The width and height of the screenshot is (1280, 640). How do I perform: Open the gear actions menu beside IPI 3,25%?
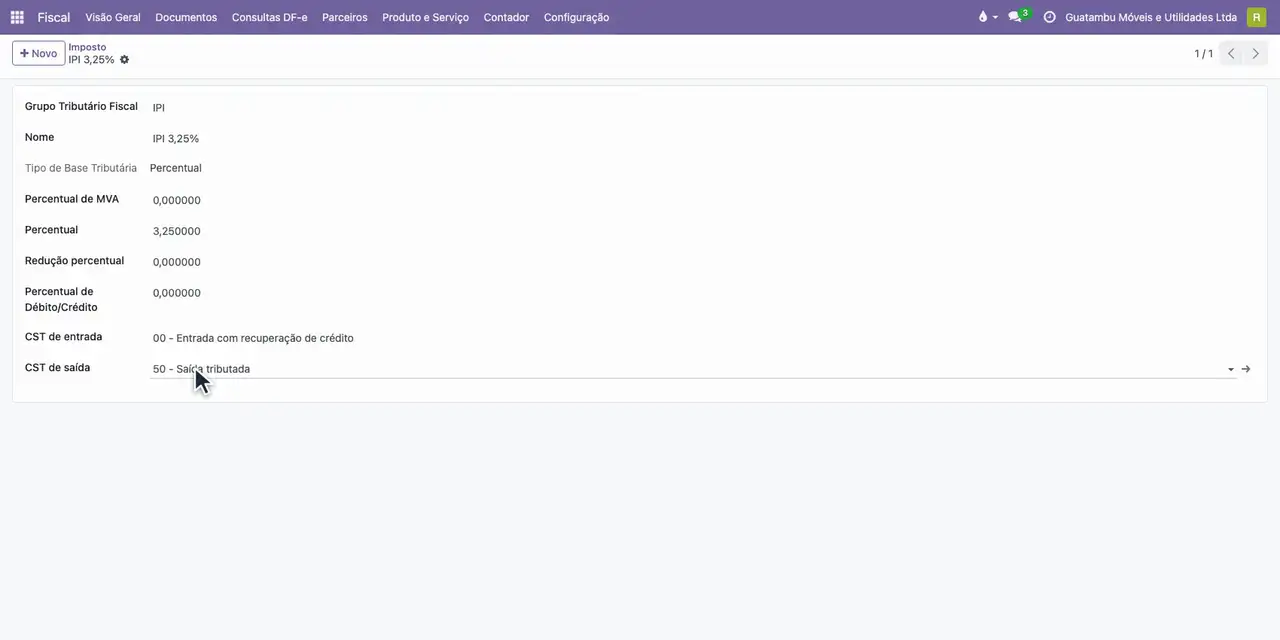(x=124, y=60)
